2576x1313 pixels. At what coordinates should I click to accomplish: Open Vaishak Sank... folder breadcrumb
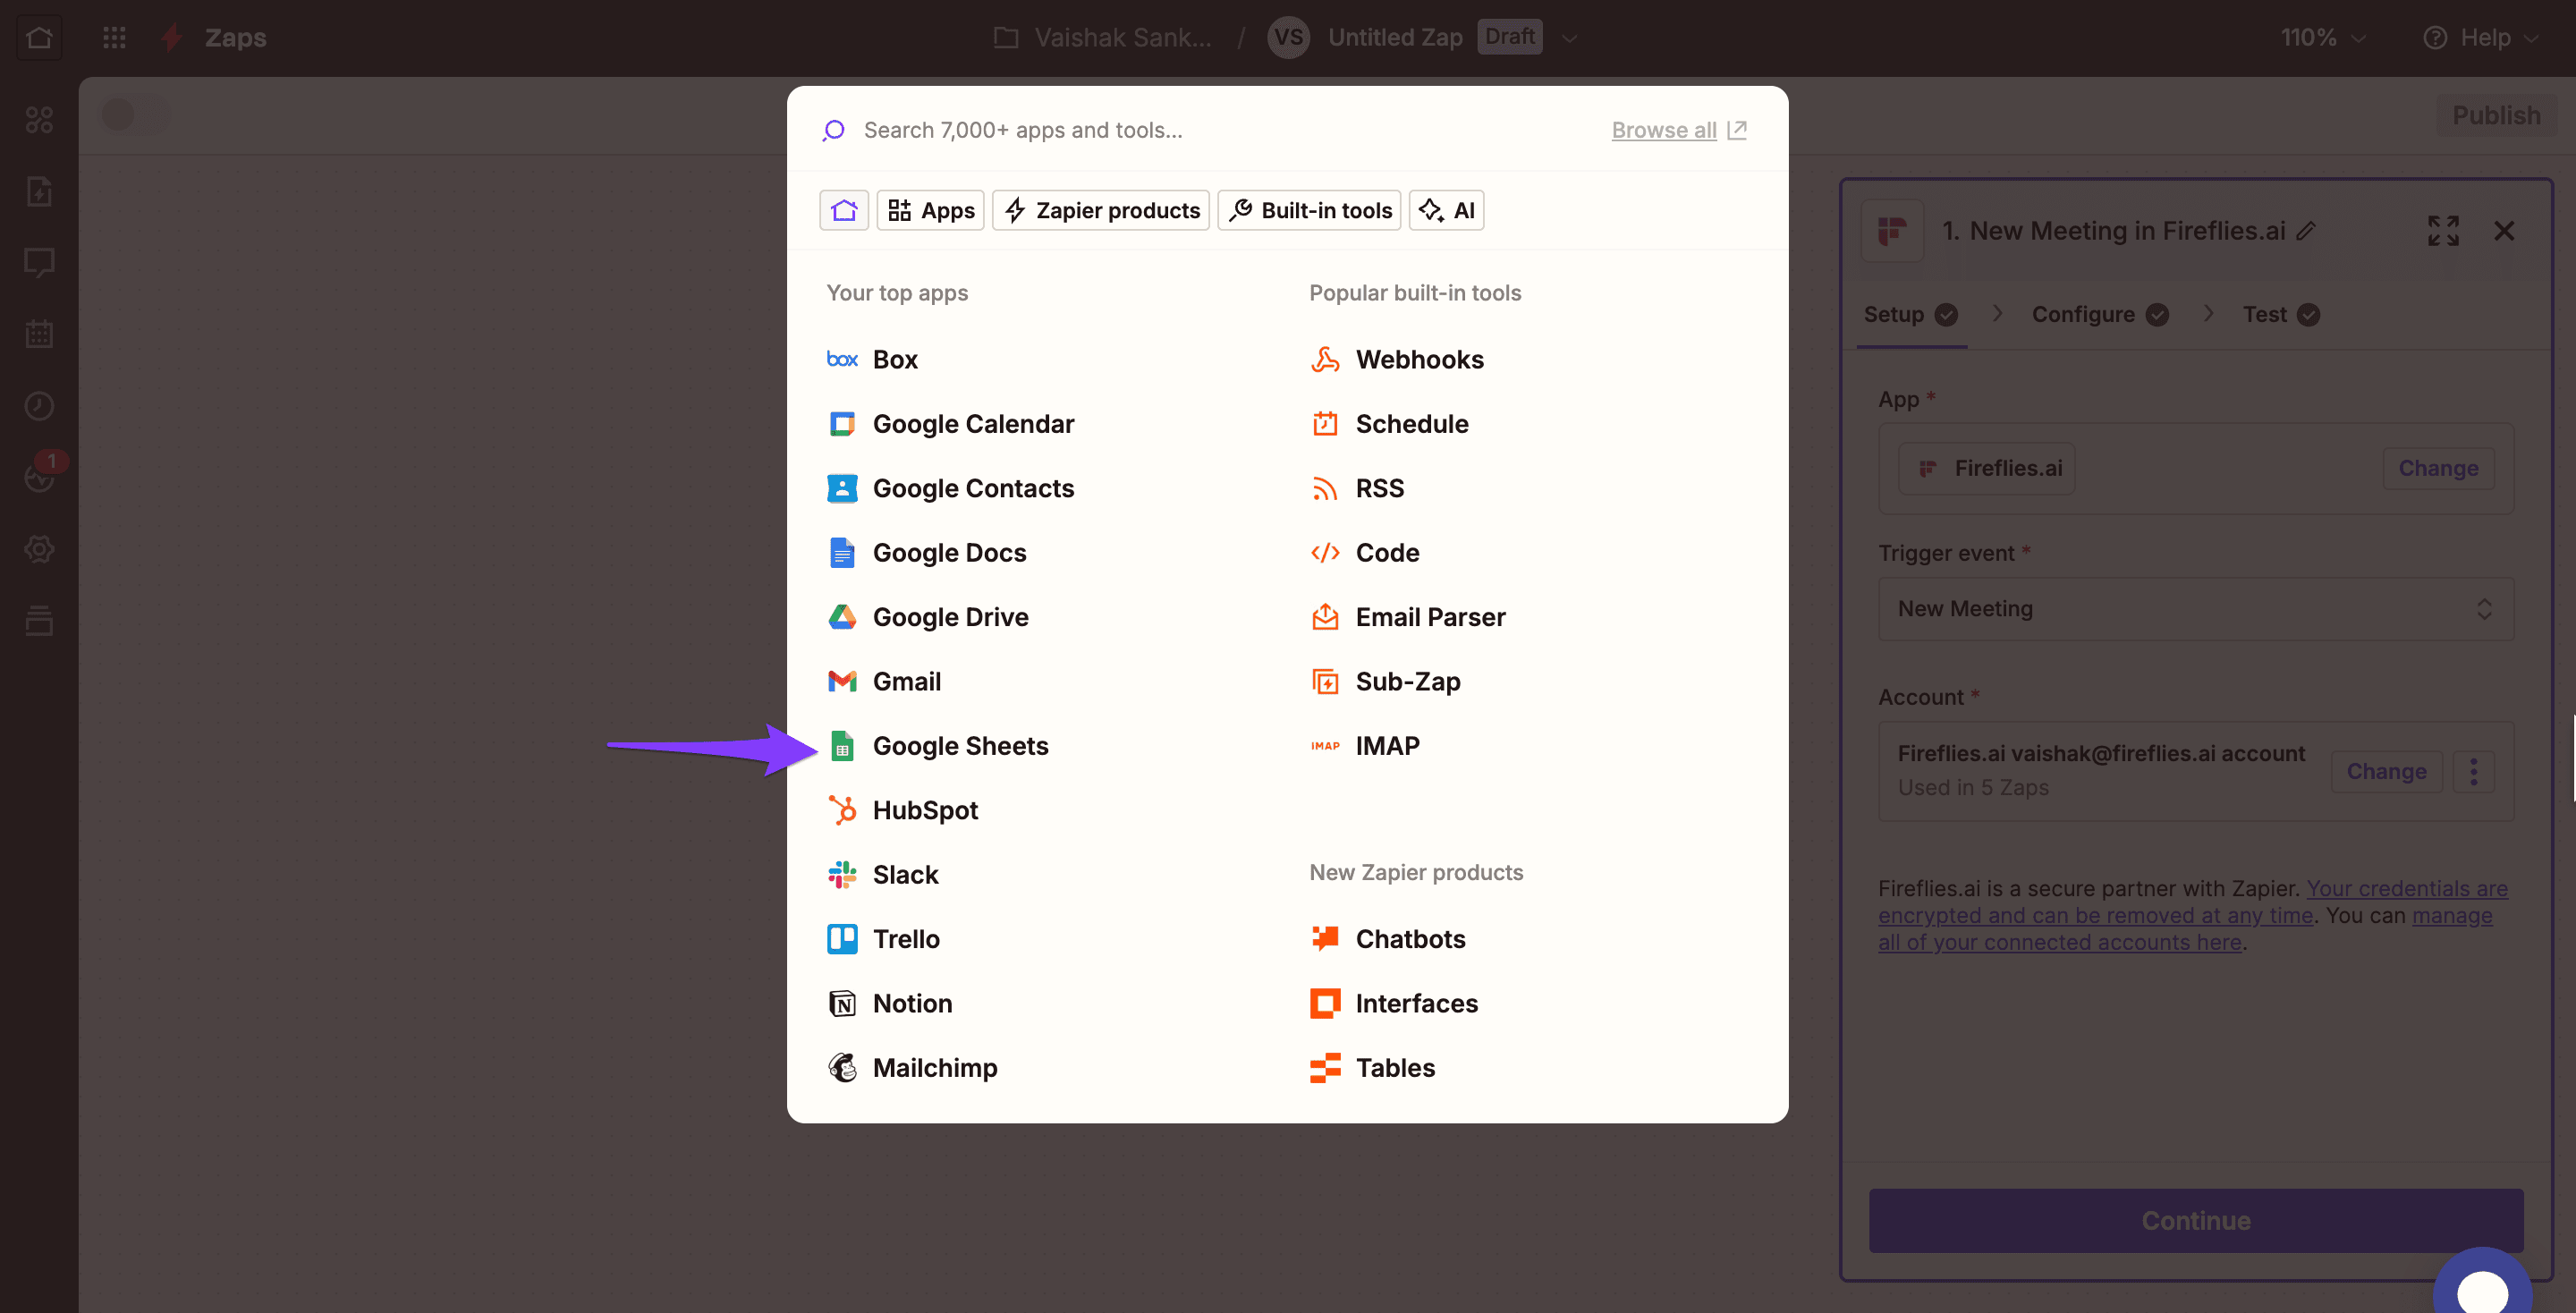[x=1103, y=37]
